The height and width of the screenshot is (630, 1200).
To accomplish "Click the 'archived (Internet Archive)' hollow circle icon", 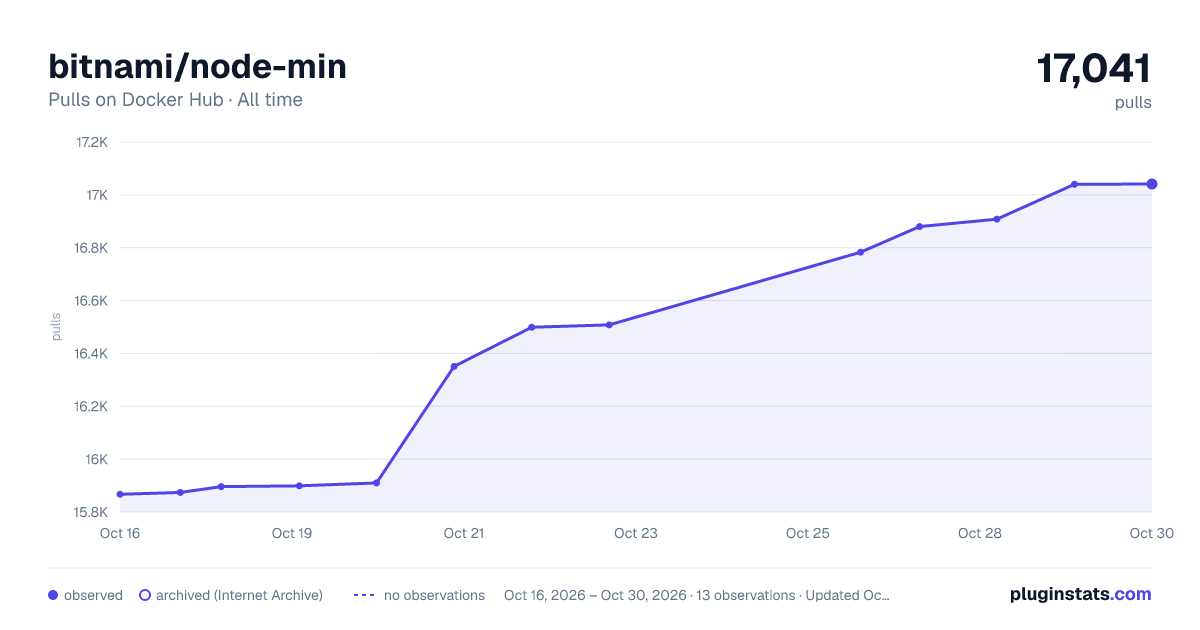I will [145, 595].
